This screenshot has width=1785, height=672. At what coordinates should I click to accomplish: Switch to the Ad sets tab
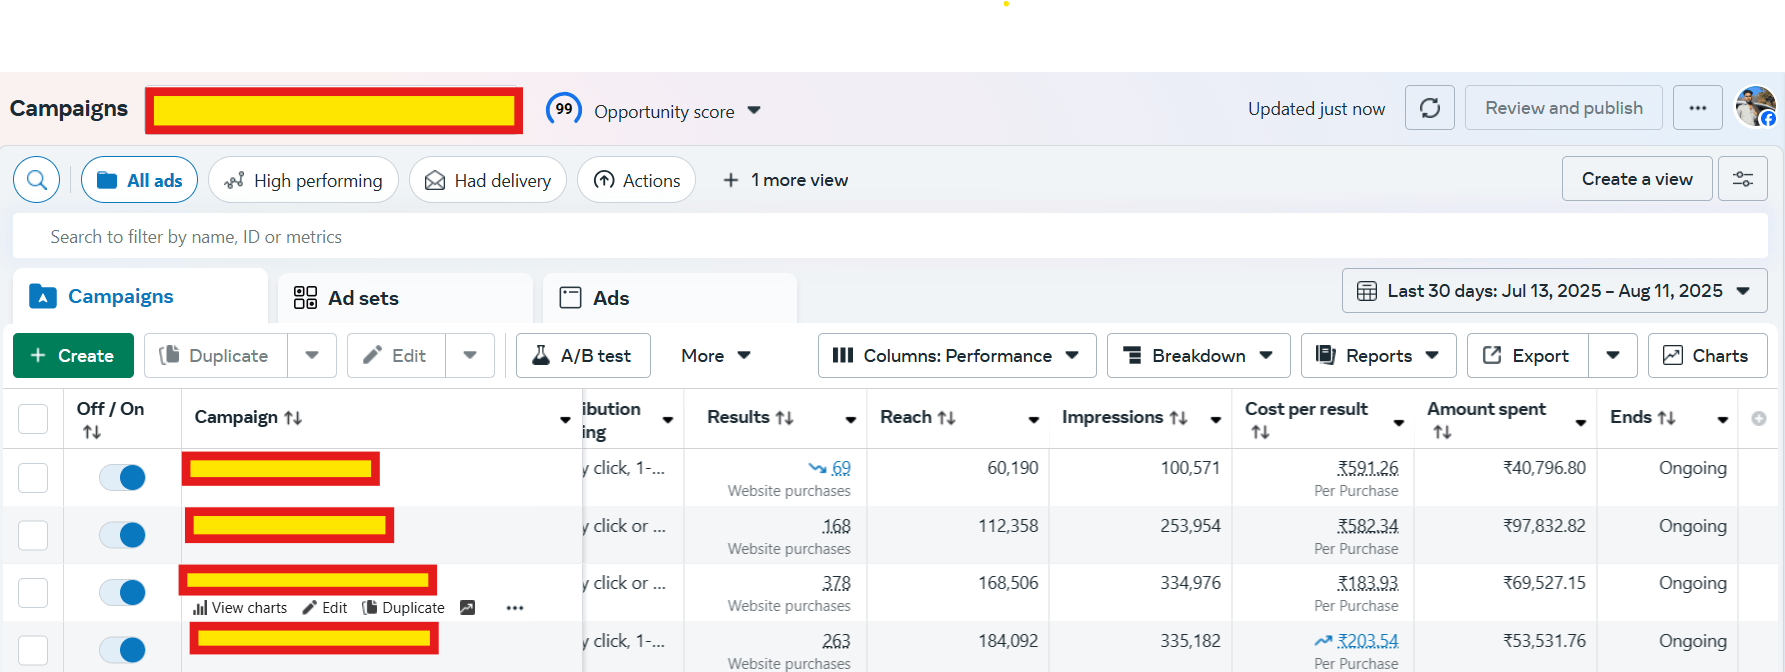pos(405,298)
